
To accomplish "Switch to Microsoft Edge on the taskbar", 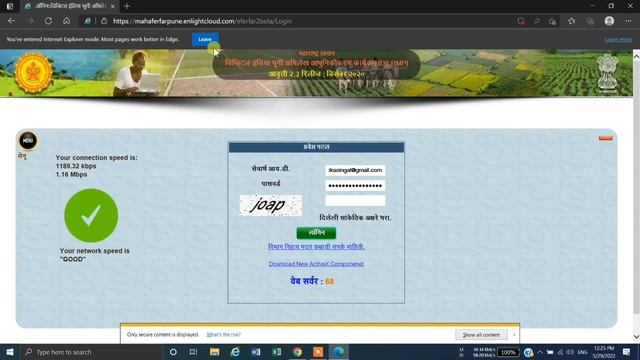I will pyautogui.click(x=339, y=352).
